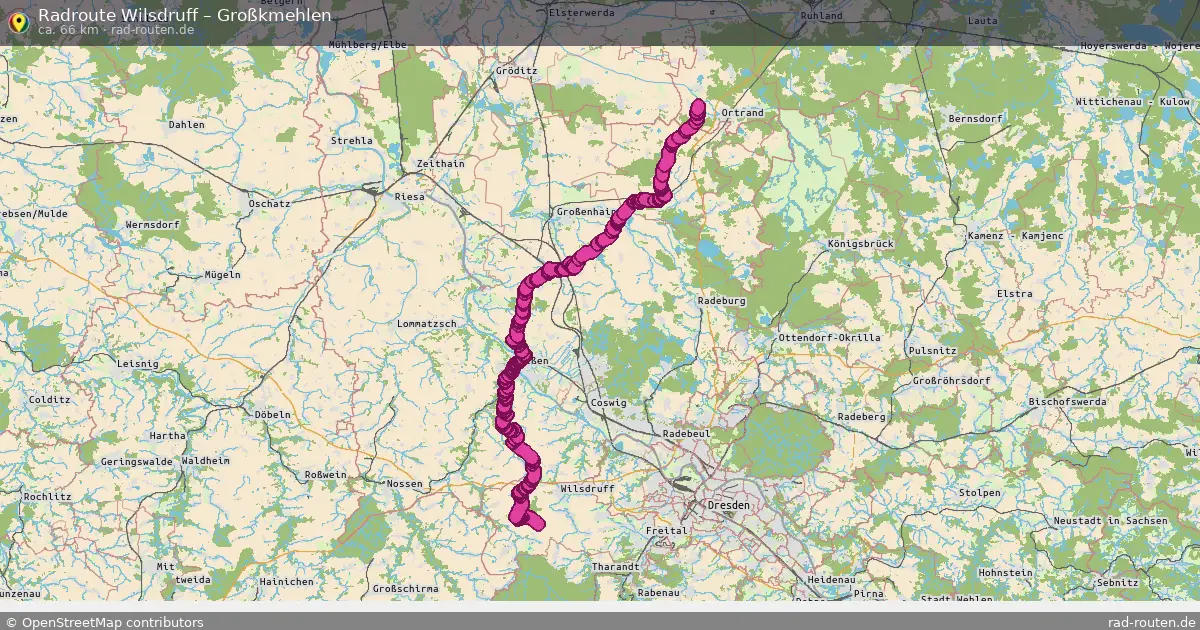Click the Großschirma town label
The width and height of the screenshot is (1200, 630).
pyautogui.click(x=405, y=589)
